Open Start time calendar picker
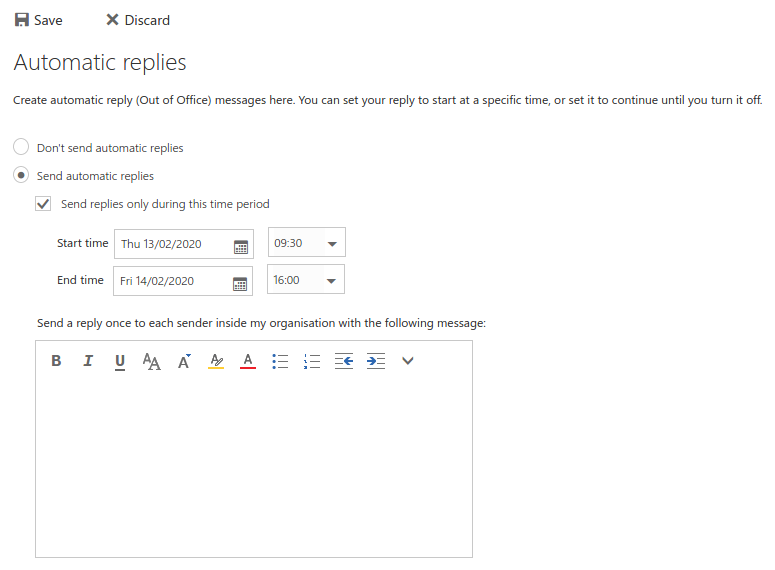Screen dimensions: 775x570 point(240,246)
